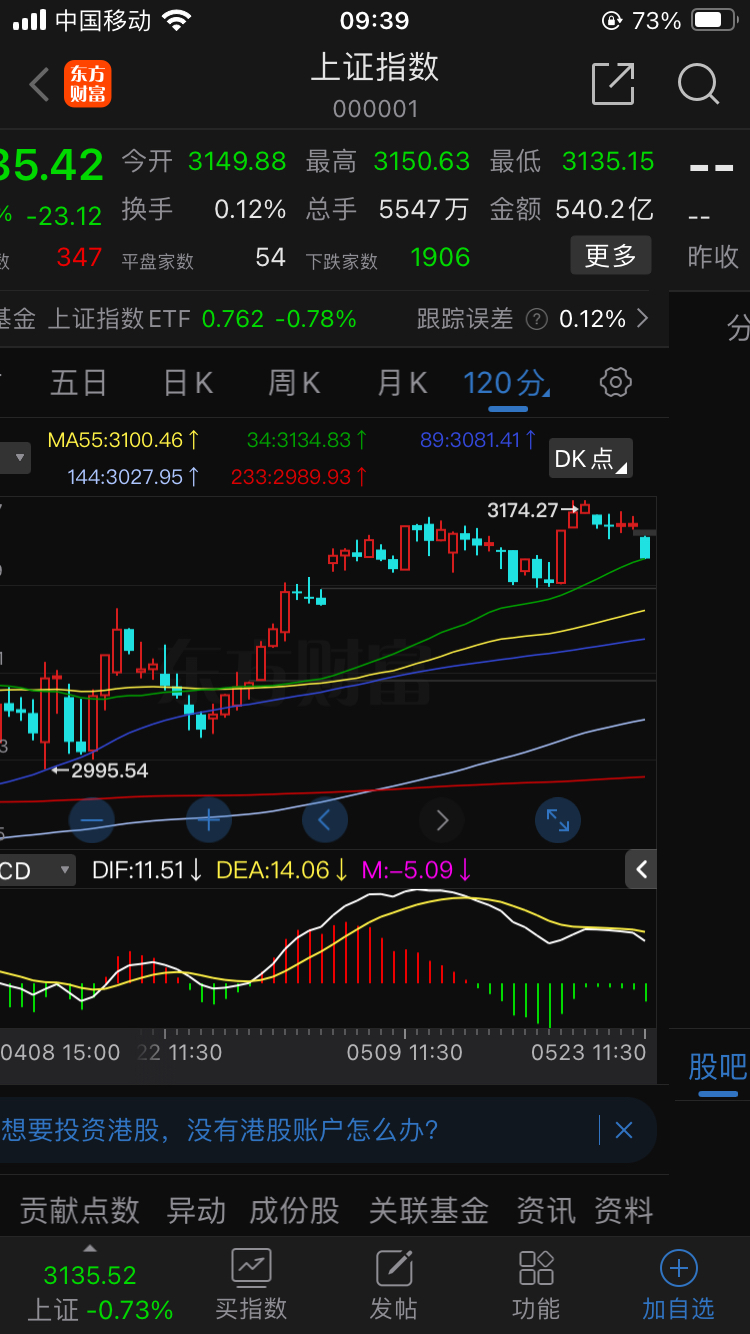Tap the 0509 11:30 time axis label
Viewport: 750px width, 1334px height.
coord(405,1052)
